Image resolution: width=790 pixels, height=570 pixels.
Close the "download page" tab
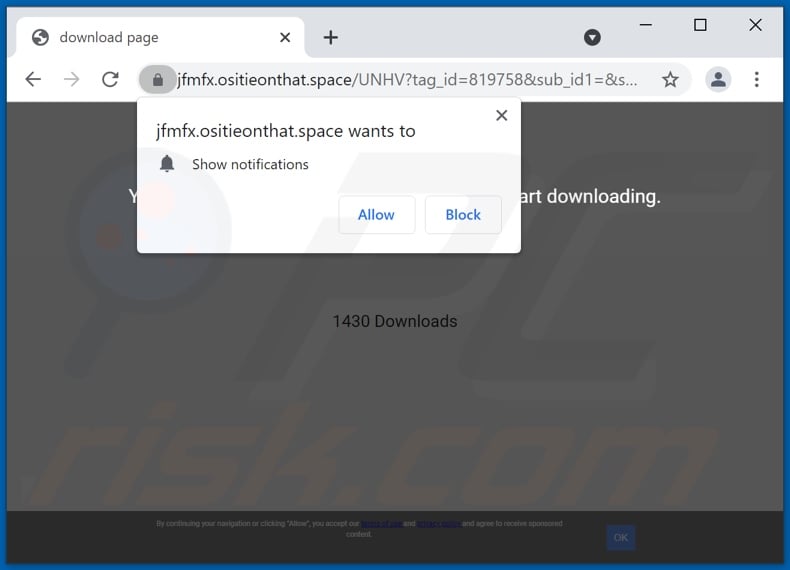[x=284, y=38]
